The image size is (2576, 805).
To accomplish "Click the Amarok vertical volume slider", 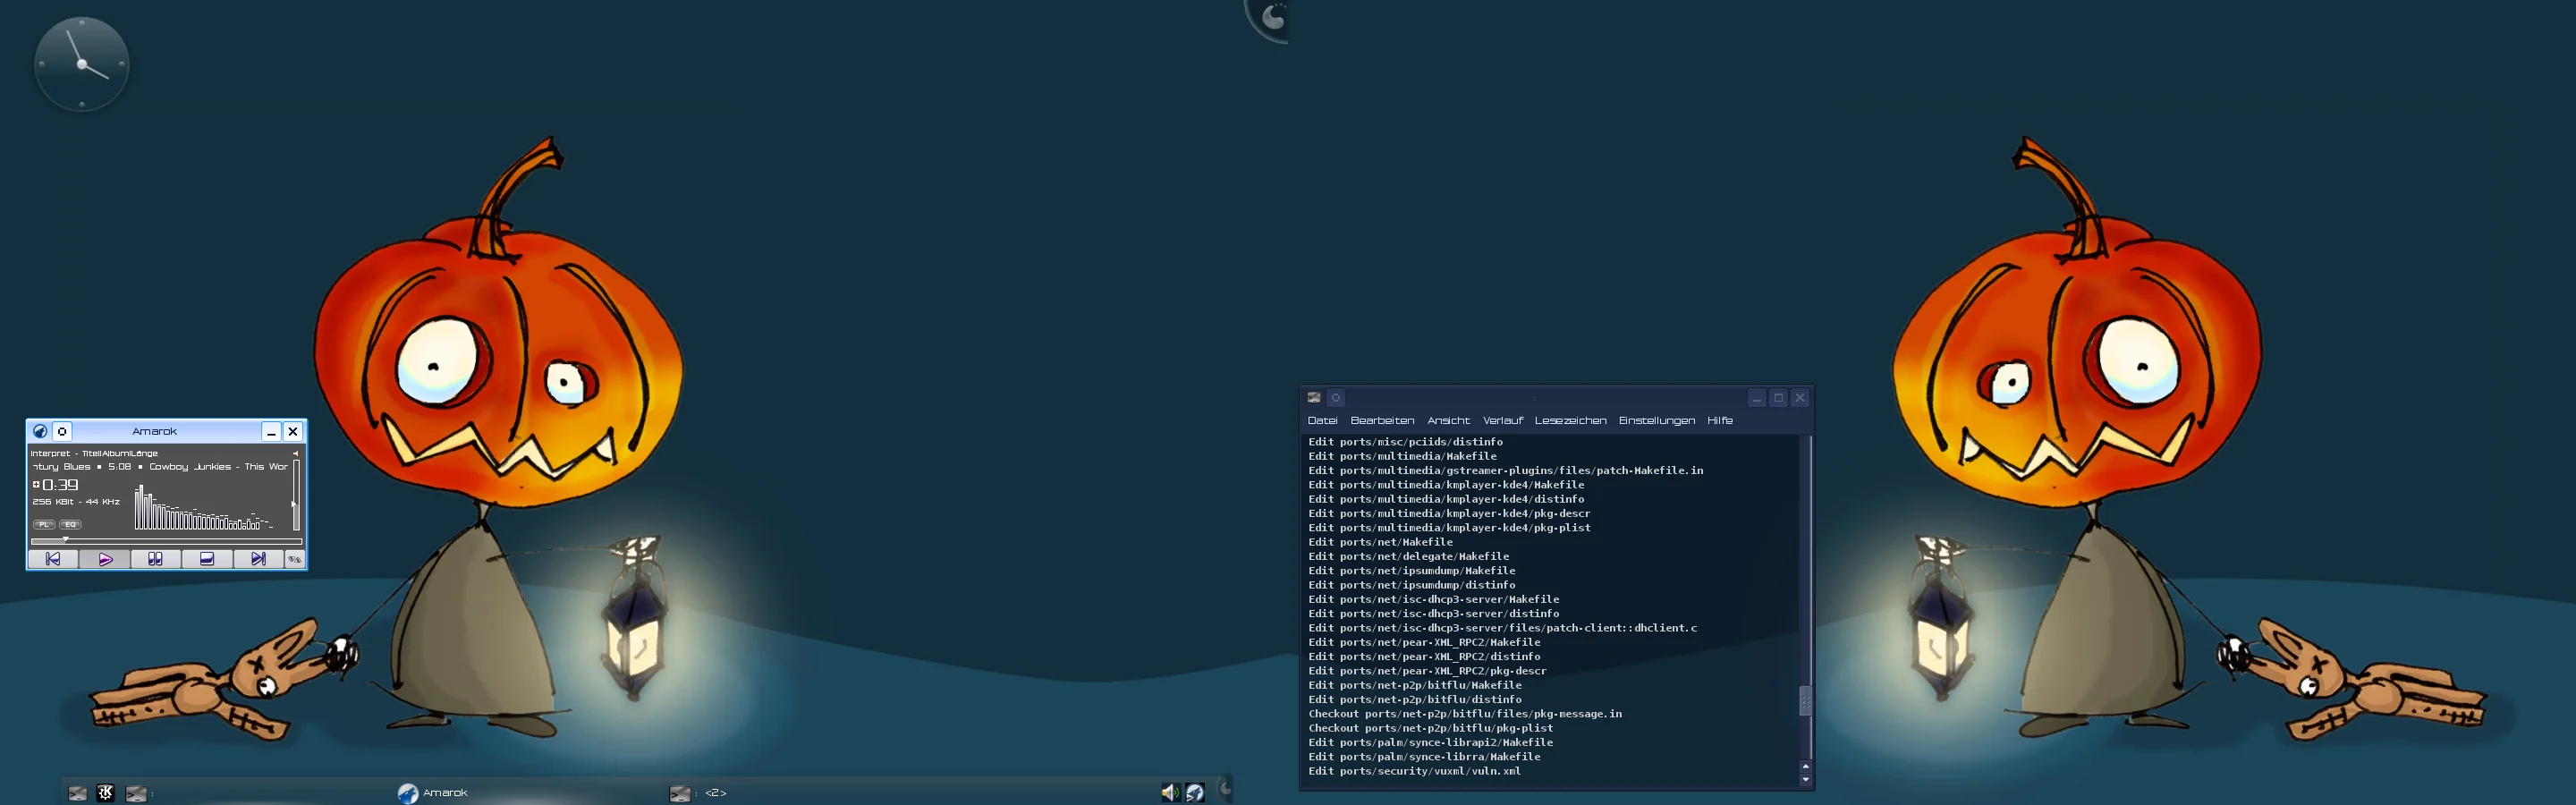I will 296,495.
